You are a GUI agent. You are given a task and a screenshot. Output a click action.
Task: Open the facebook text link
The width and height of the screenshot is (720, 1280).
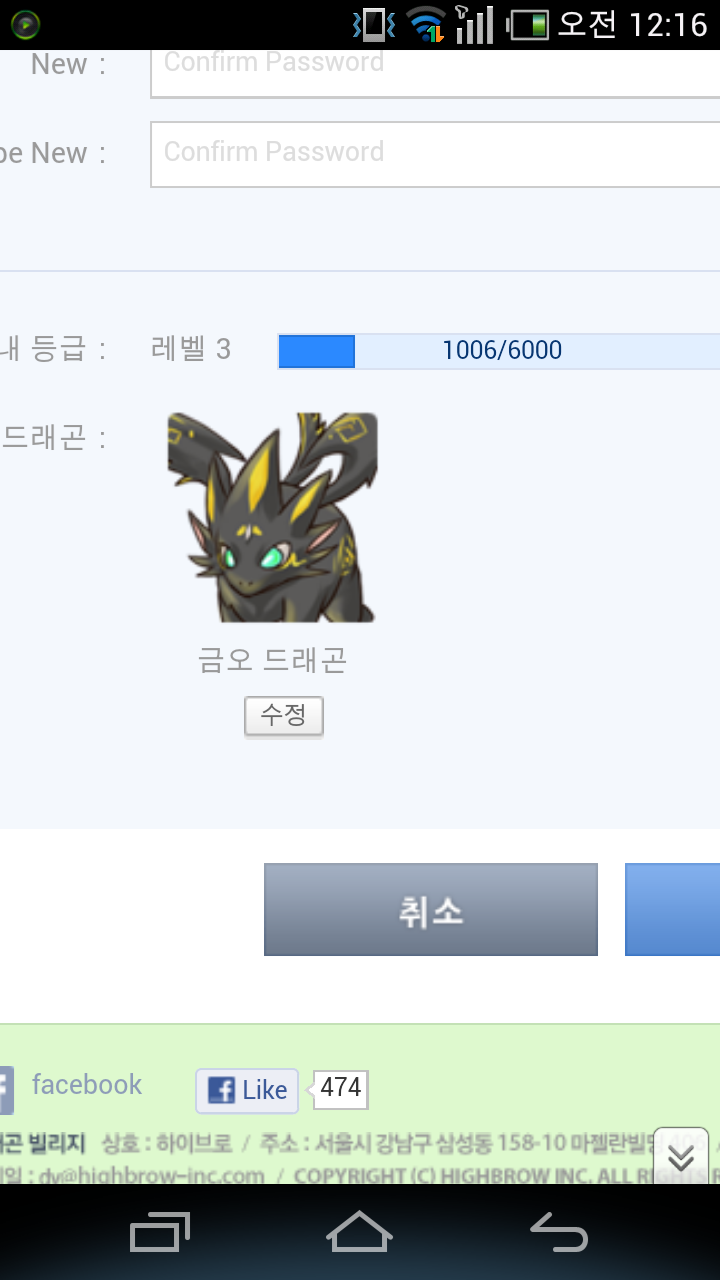click(87, 1085)
